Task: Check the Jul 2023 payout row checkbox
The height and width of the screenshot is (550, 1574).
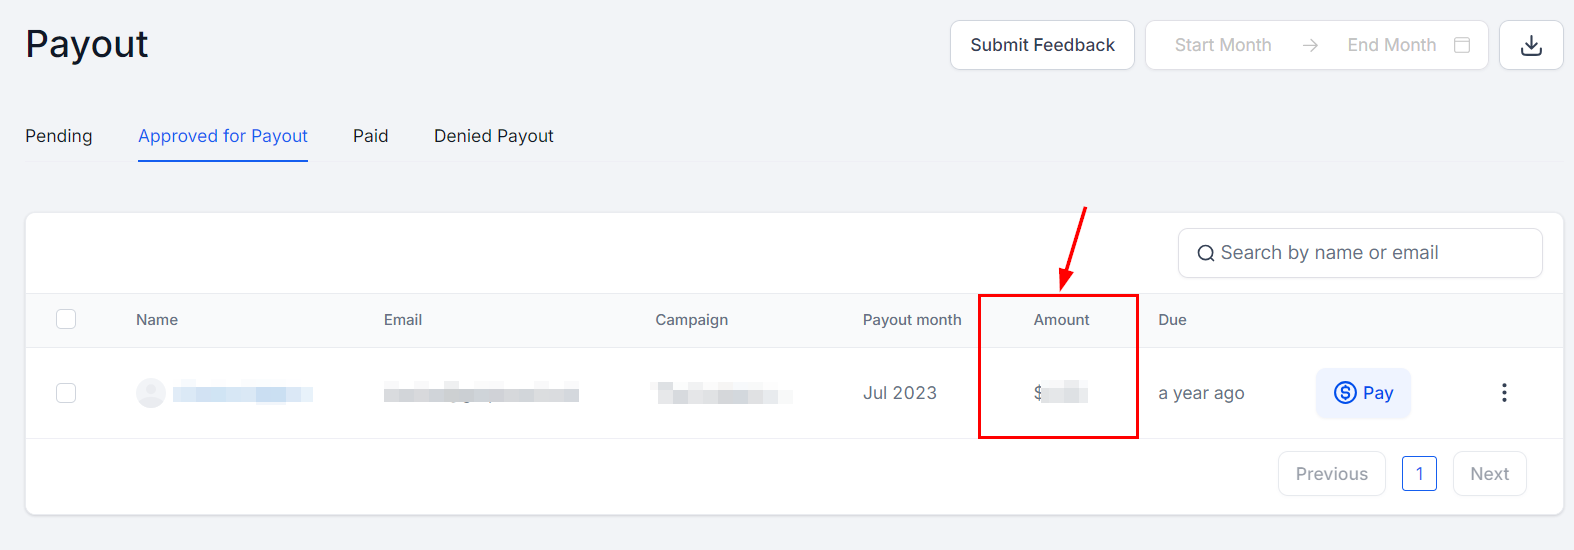Action: point(66,393)
